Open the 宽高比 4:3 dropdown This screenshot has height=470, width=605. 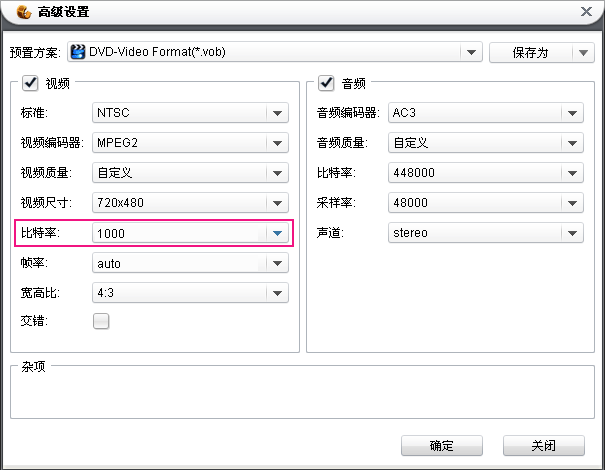click(277, 294)
